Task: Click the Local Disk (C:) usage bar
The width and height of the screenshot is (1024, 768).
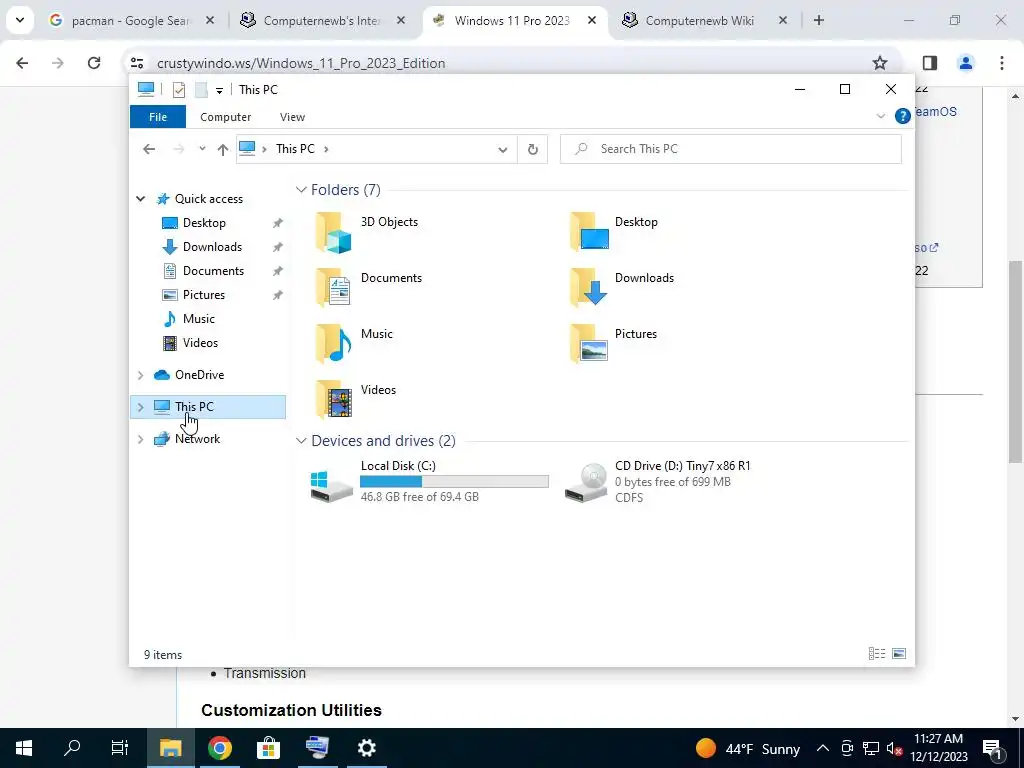Action: click(454, 482)
